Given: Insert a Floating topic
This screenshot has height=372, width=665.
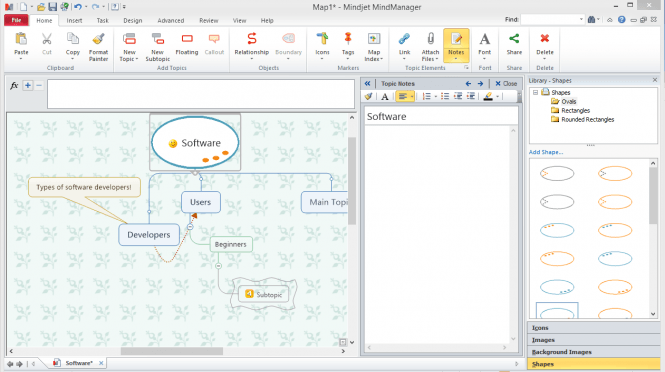Looking at the screenshot, I should click(x=187, y=44).
